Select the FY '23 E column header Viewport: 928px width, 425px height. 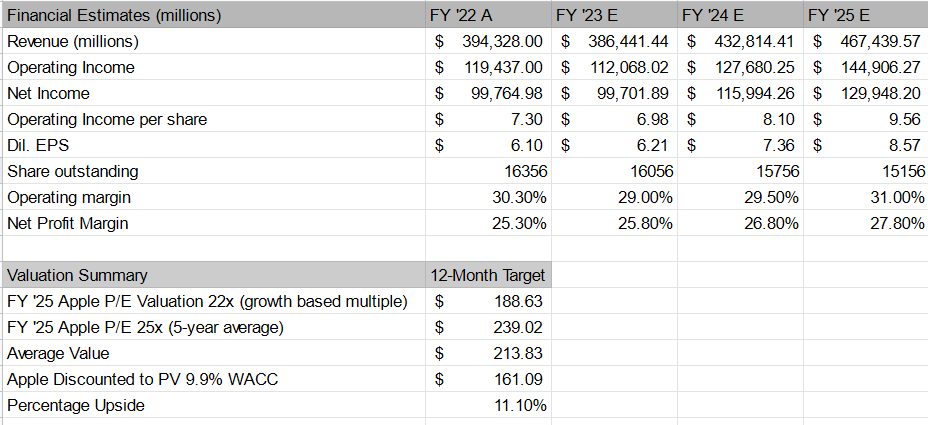pyautogui.click(x=614, y=15)
